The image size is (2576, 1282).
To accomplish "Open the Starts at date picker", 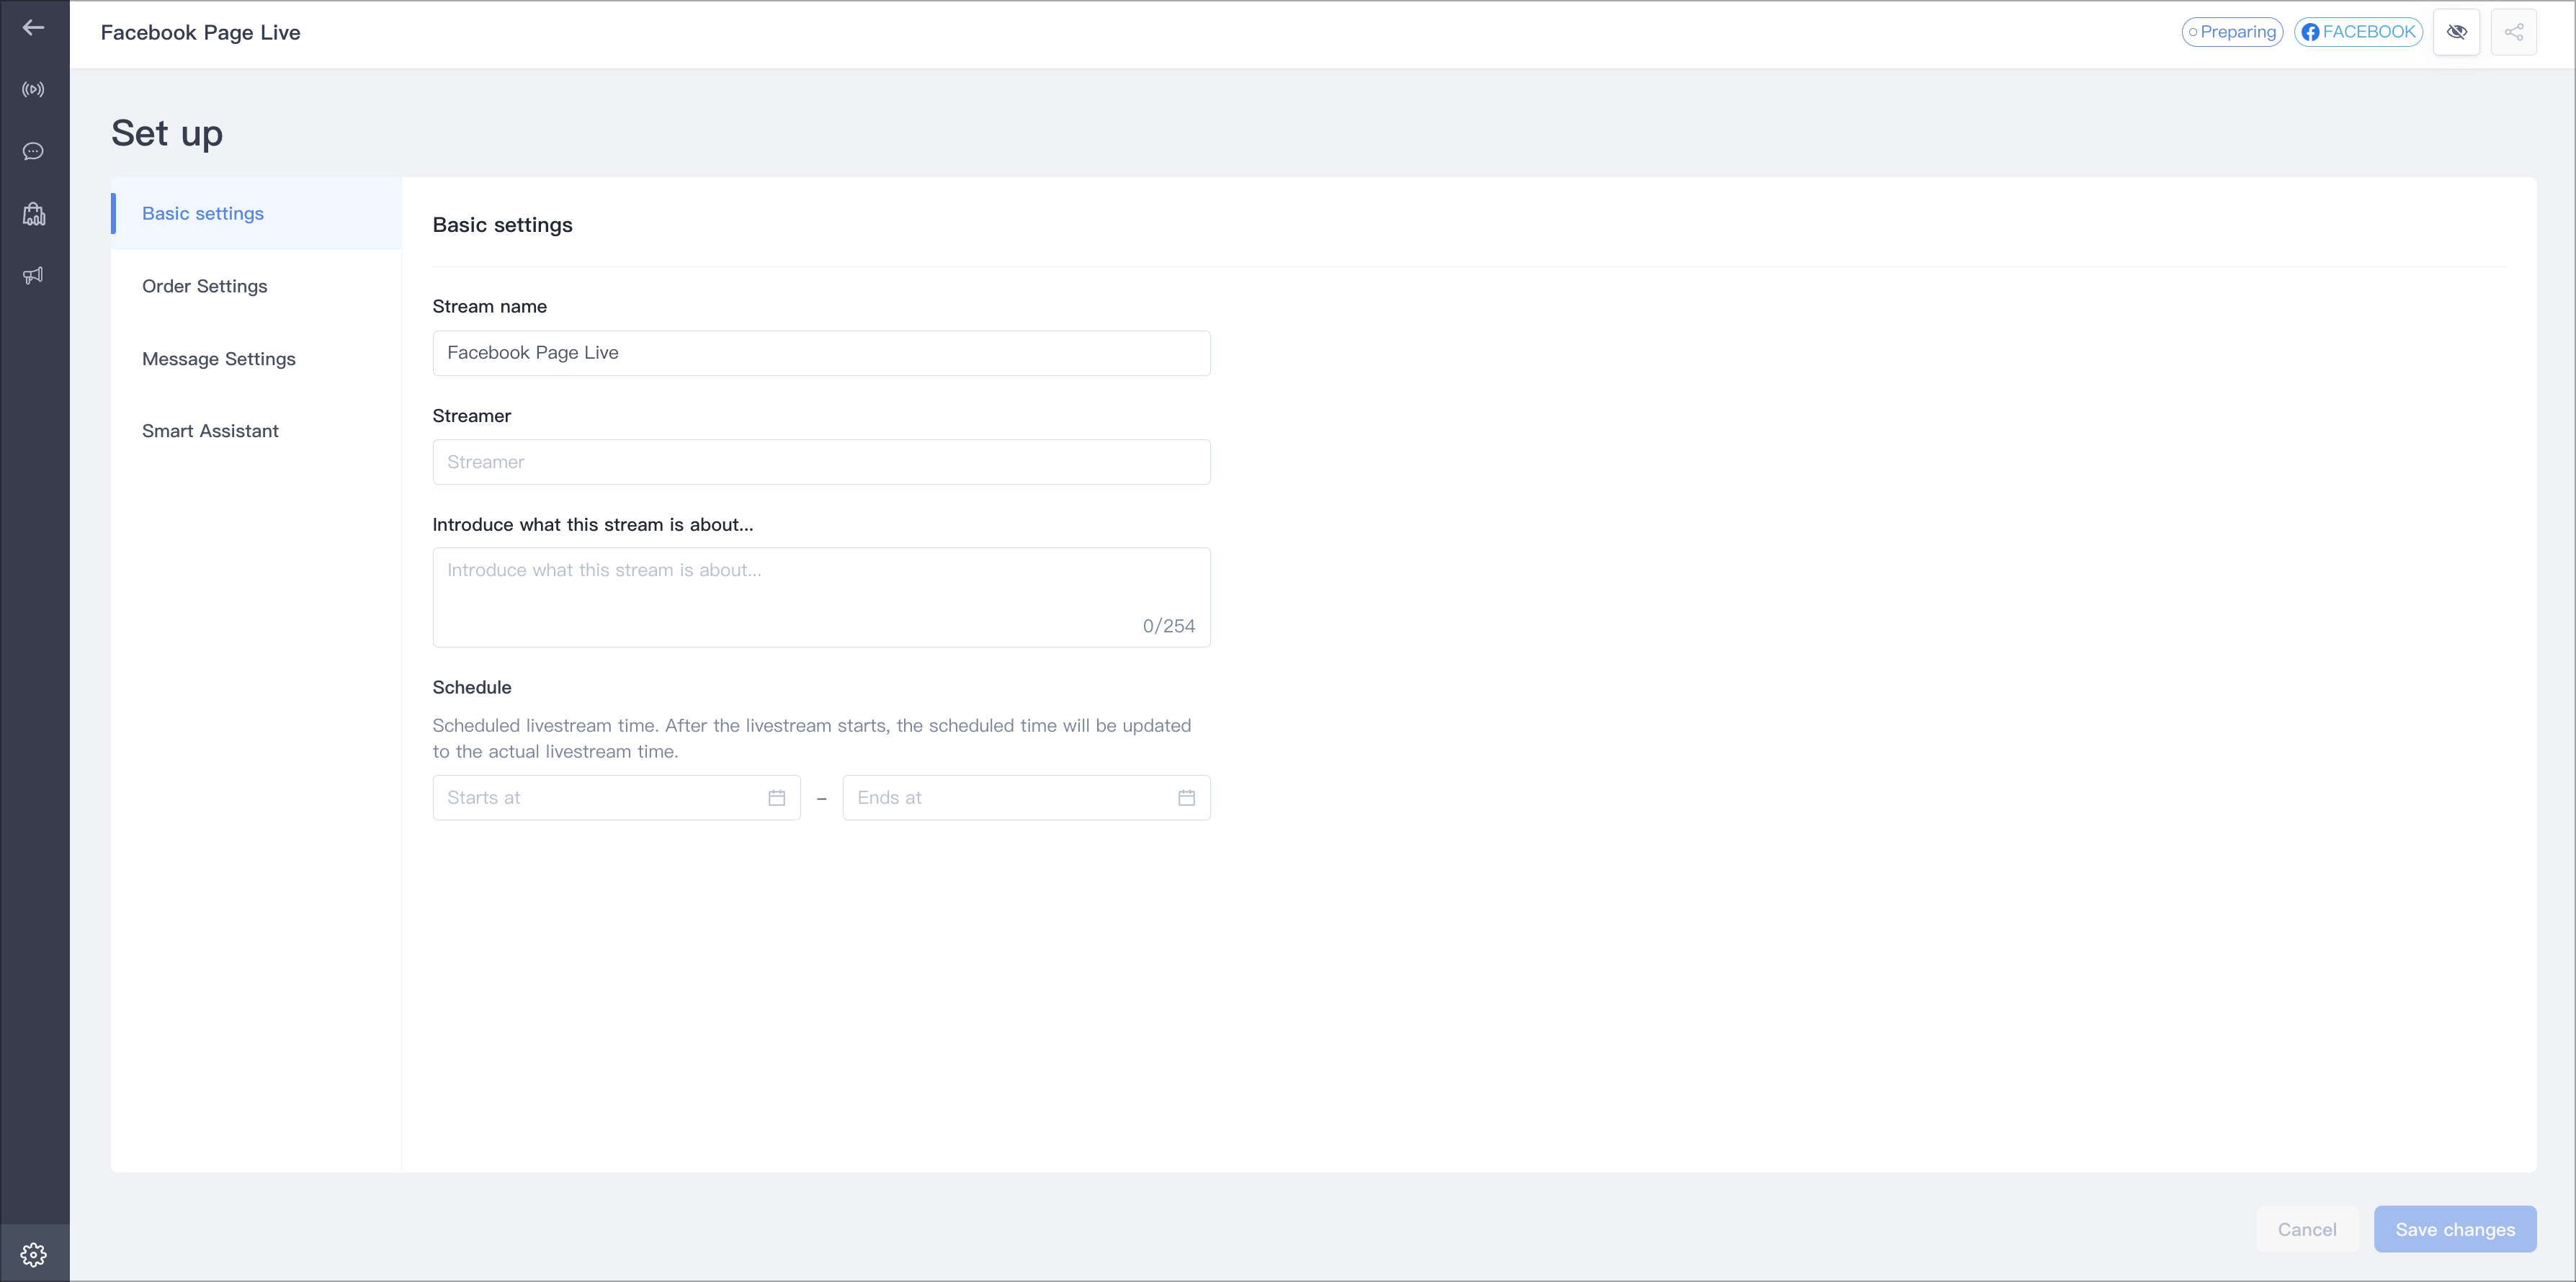I will pos(616,798).
